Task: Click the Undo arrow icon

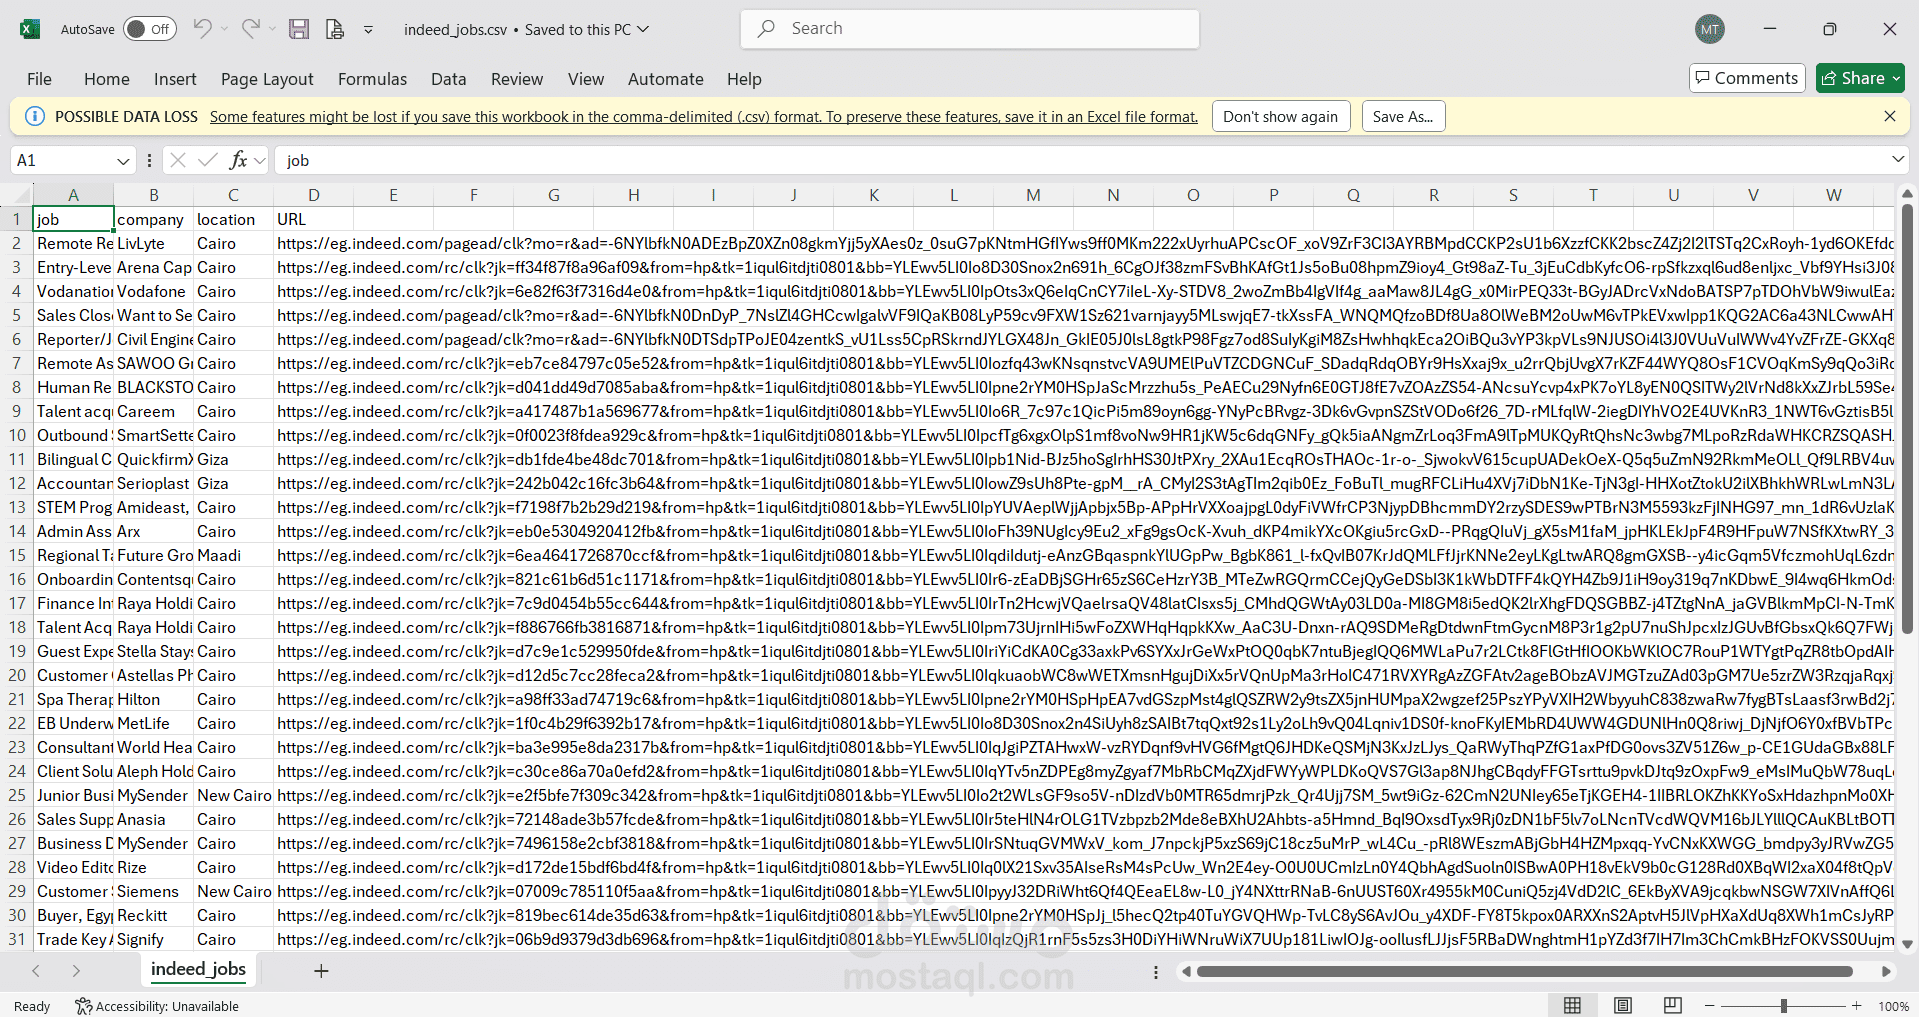Action: pos(202,28)
